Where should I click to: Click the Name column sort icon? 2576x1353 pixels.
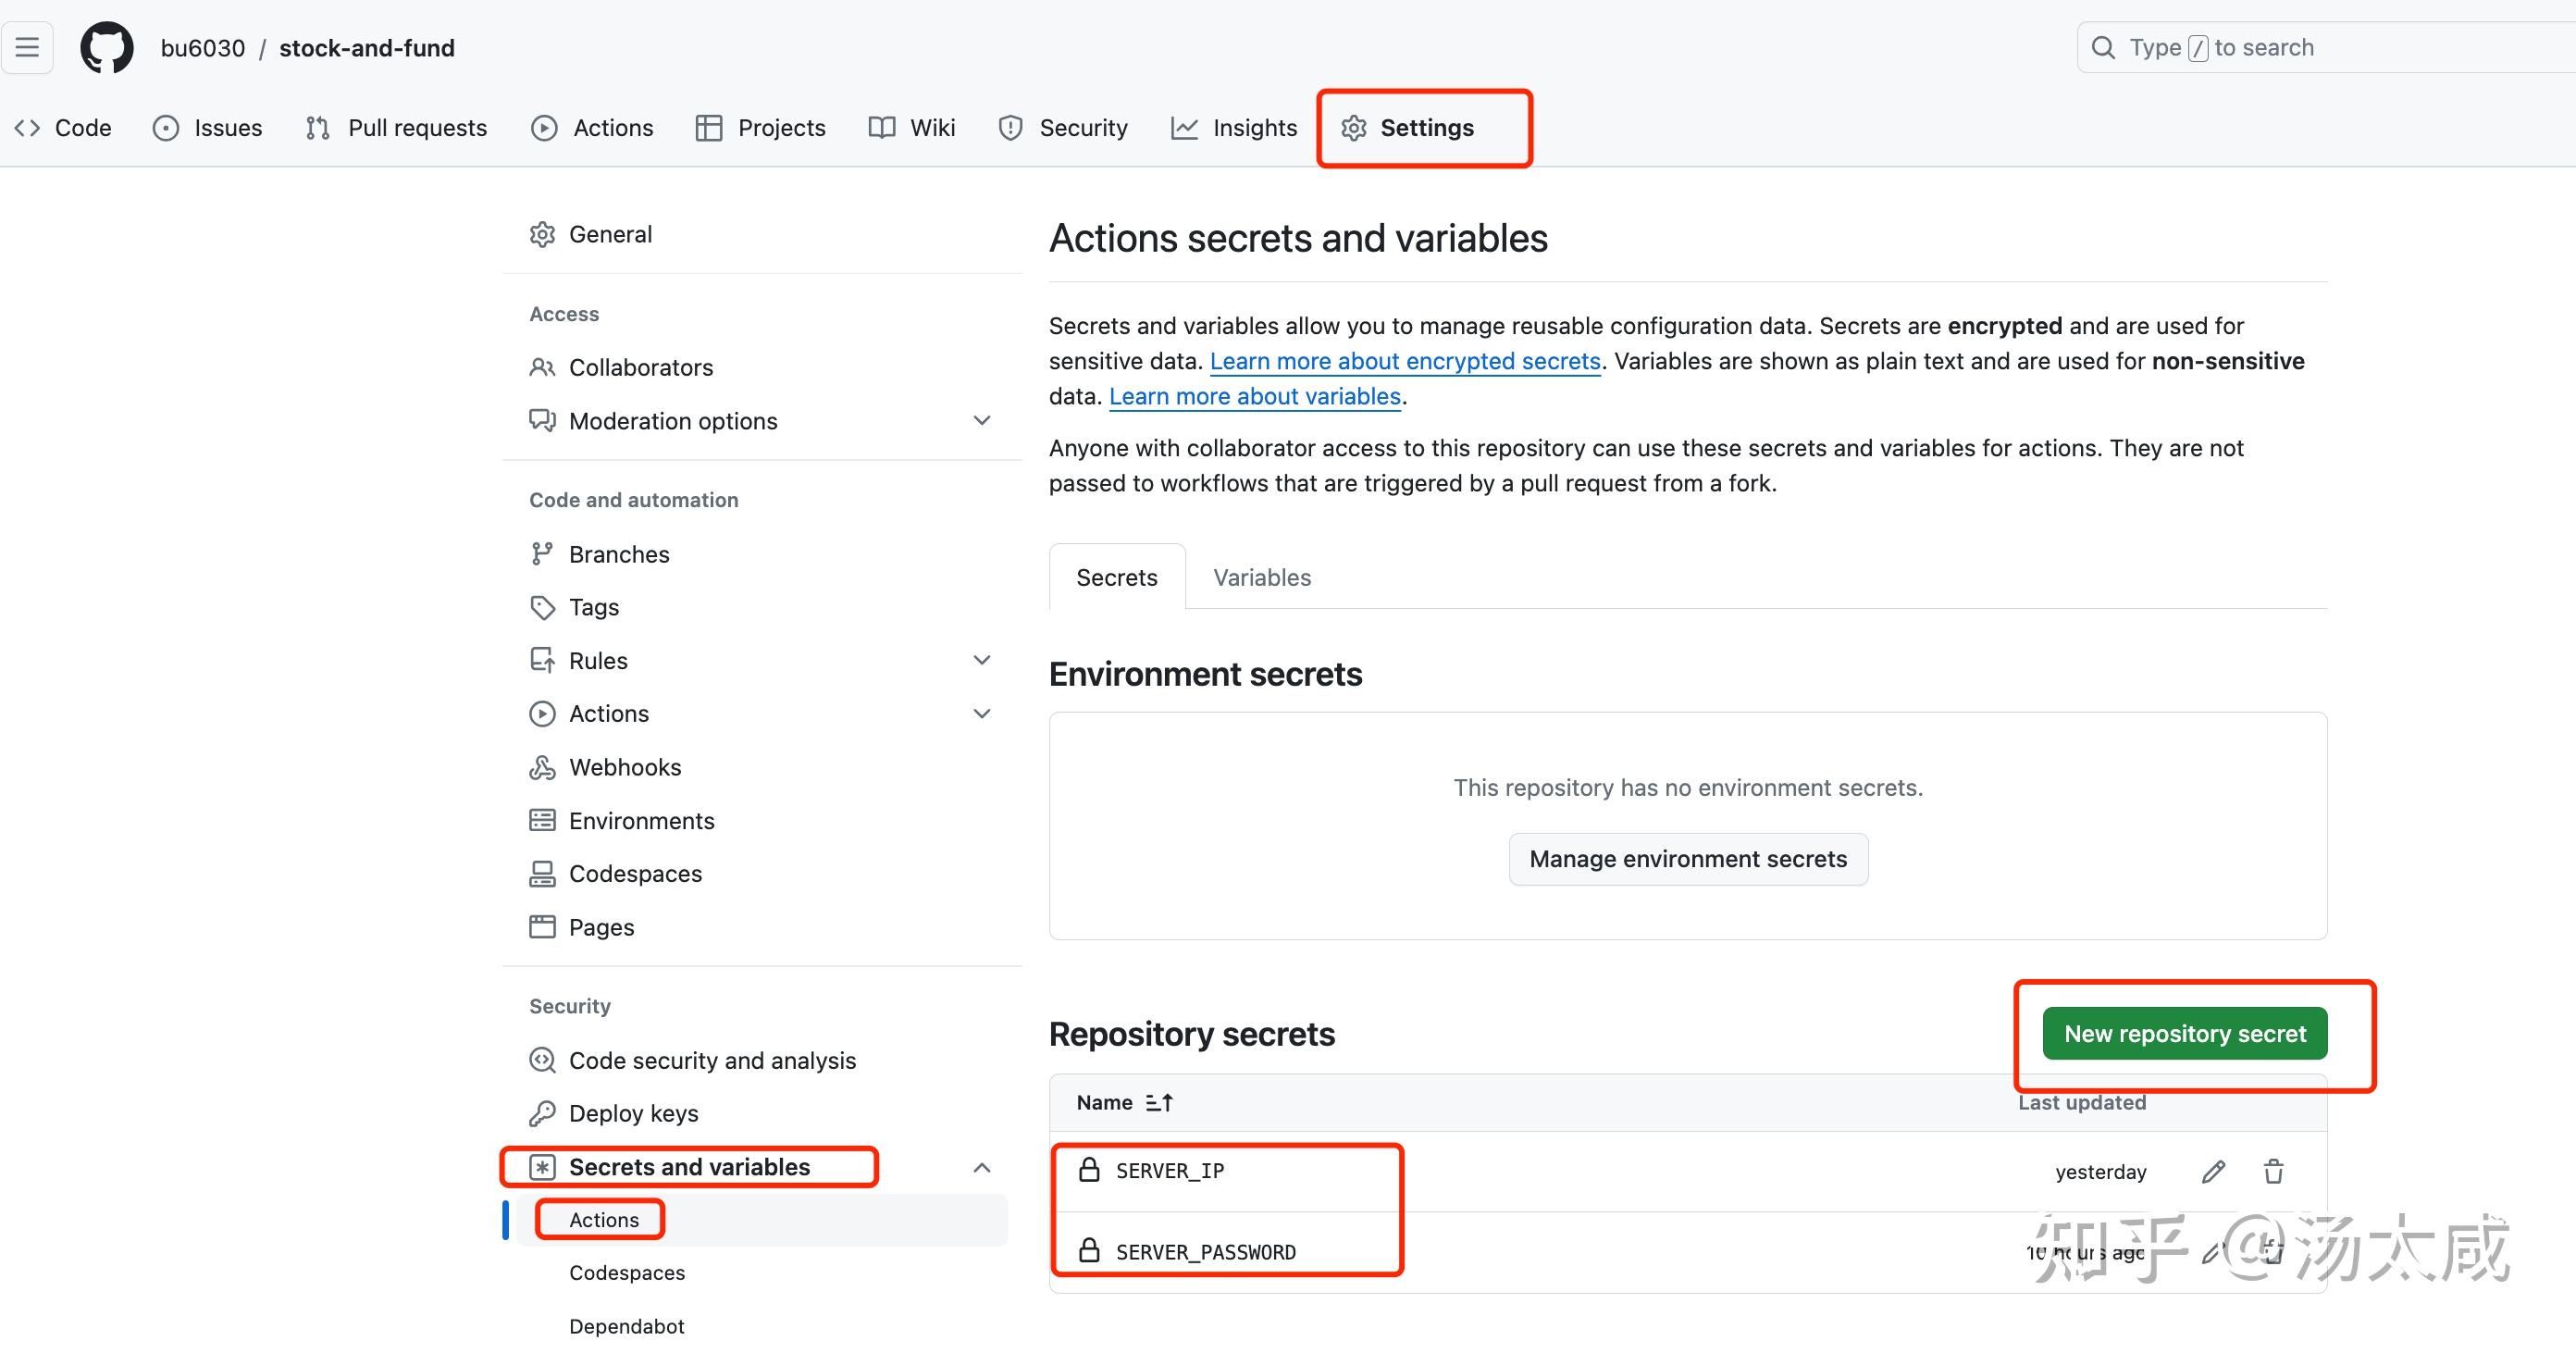coord(1159,1102)
